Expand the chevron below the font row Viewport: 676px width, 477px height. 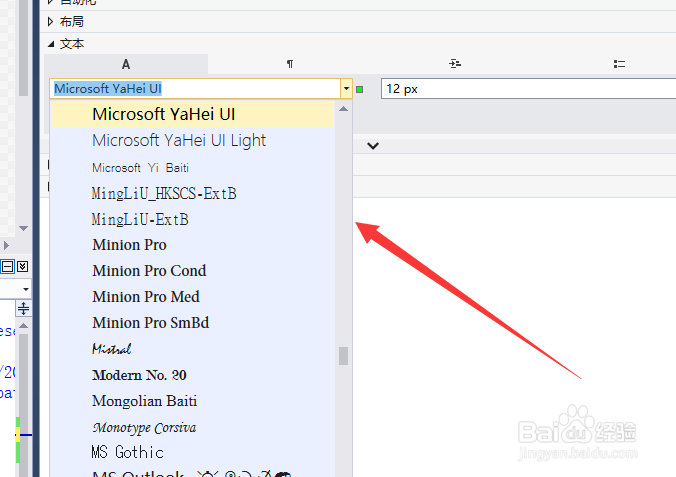pyautogui.click(x=373, y=146)
